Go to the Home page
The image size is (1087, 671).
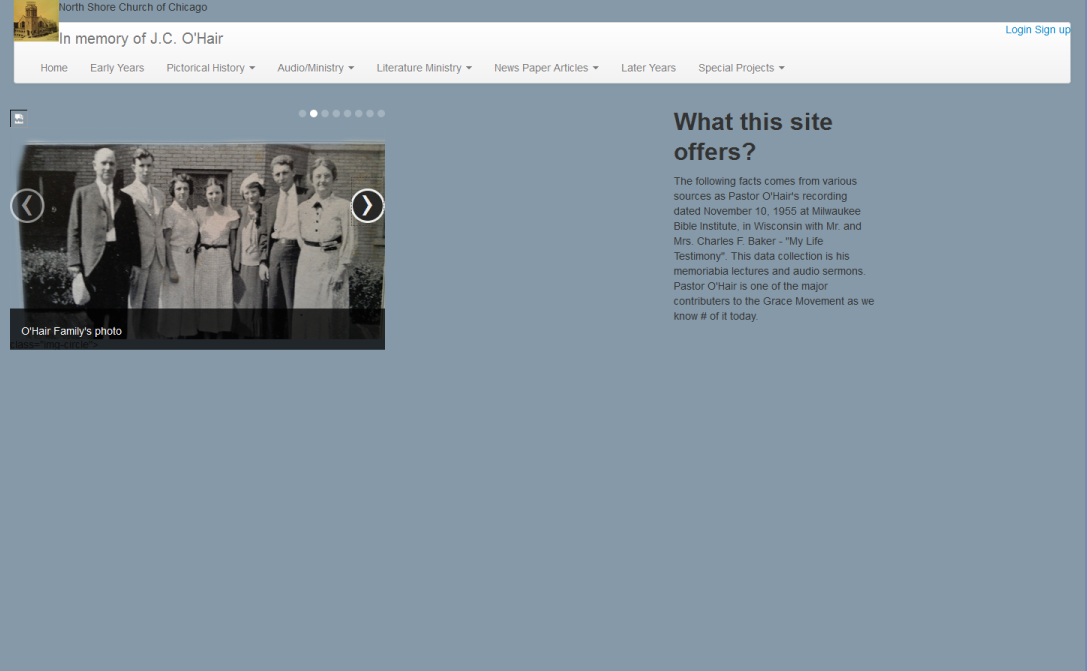[x=54, y=68]
